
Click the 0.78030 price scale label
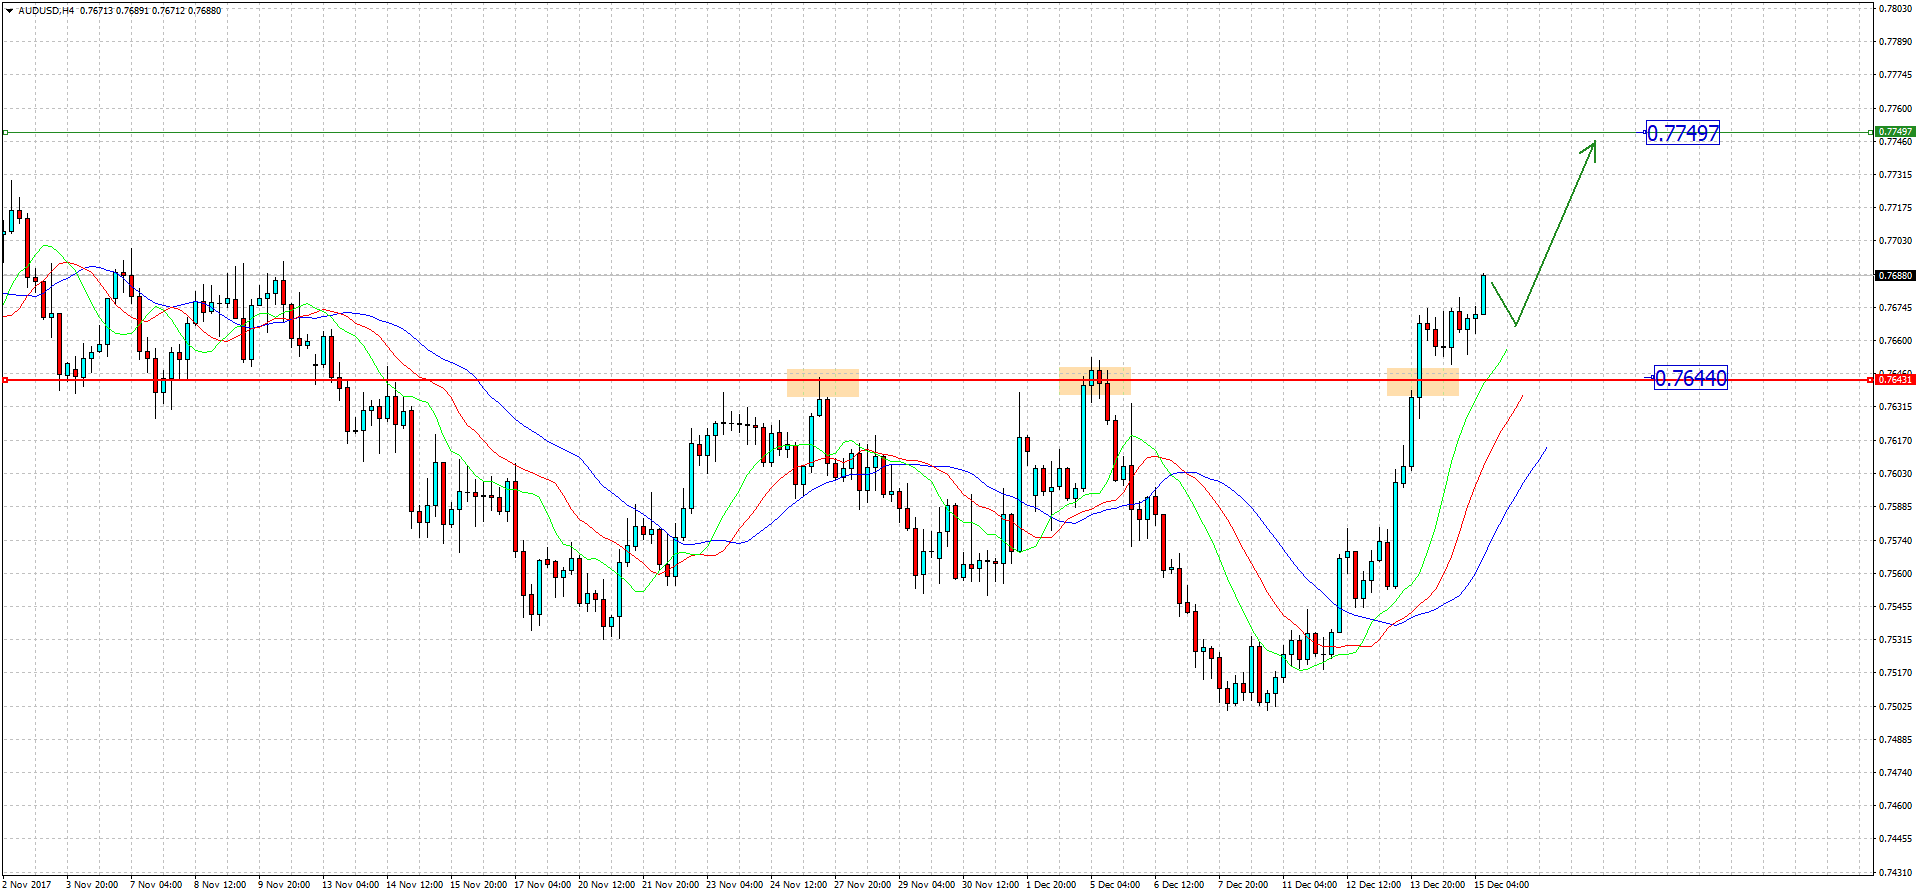pos(1895,8)
